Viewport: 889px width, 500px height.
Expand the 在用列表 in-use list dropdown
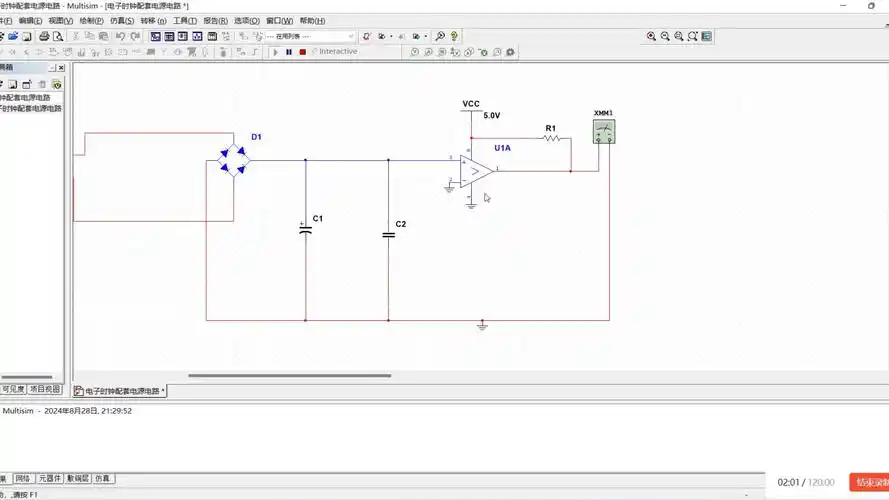350,36
